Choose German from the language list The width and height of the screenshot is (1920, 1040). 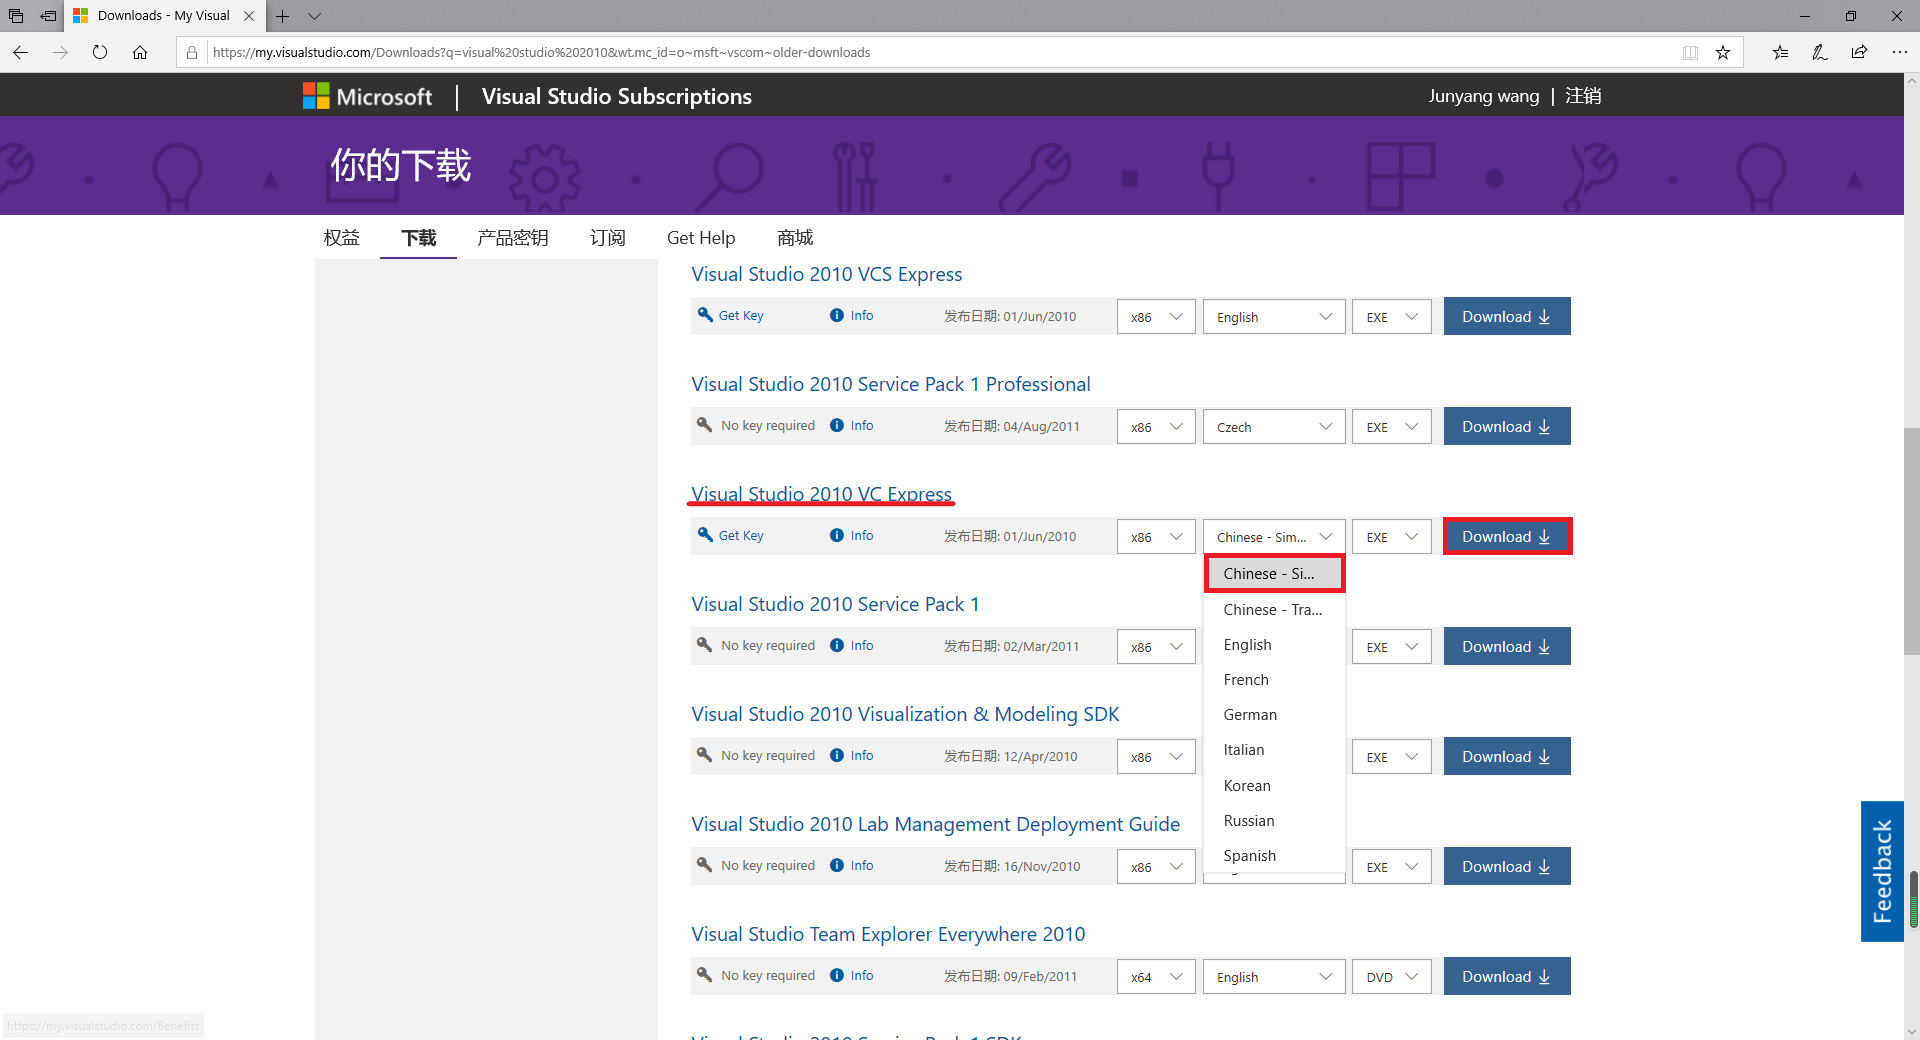pos(1274,715)
